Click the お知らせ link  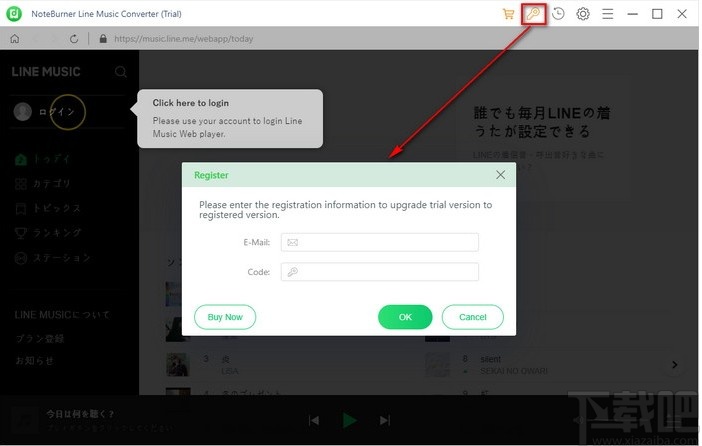(x=34, y=360)
